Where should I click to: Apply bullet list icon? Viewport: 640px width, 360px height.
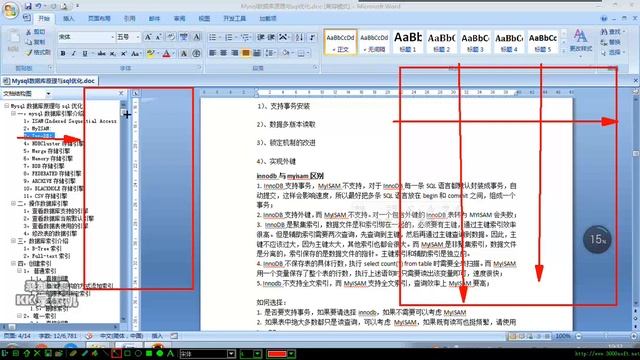click(213, 37)
